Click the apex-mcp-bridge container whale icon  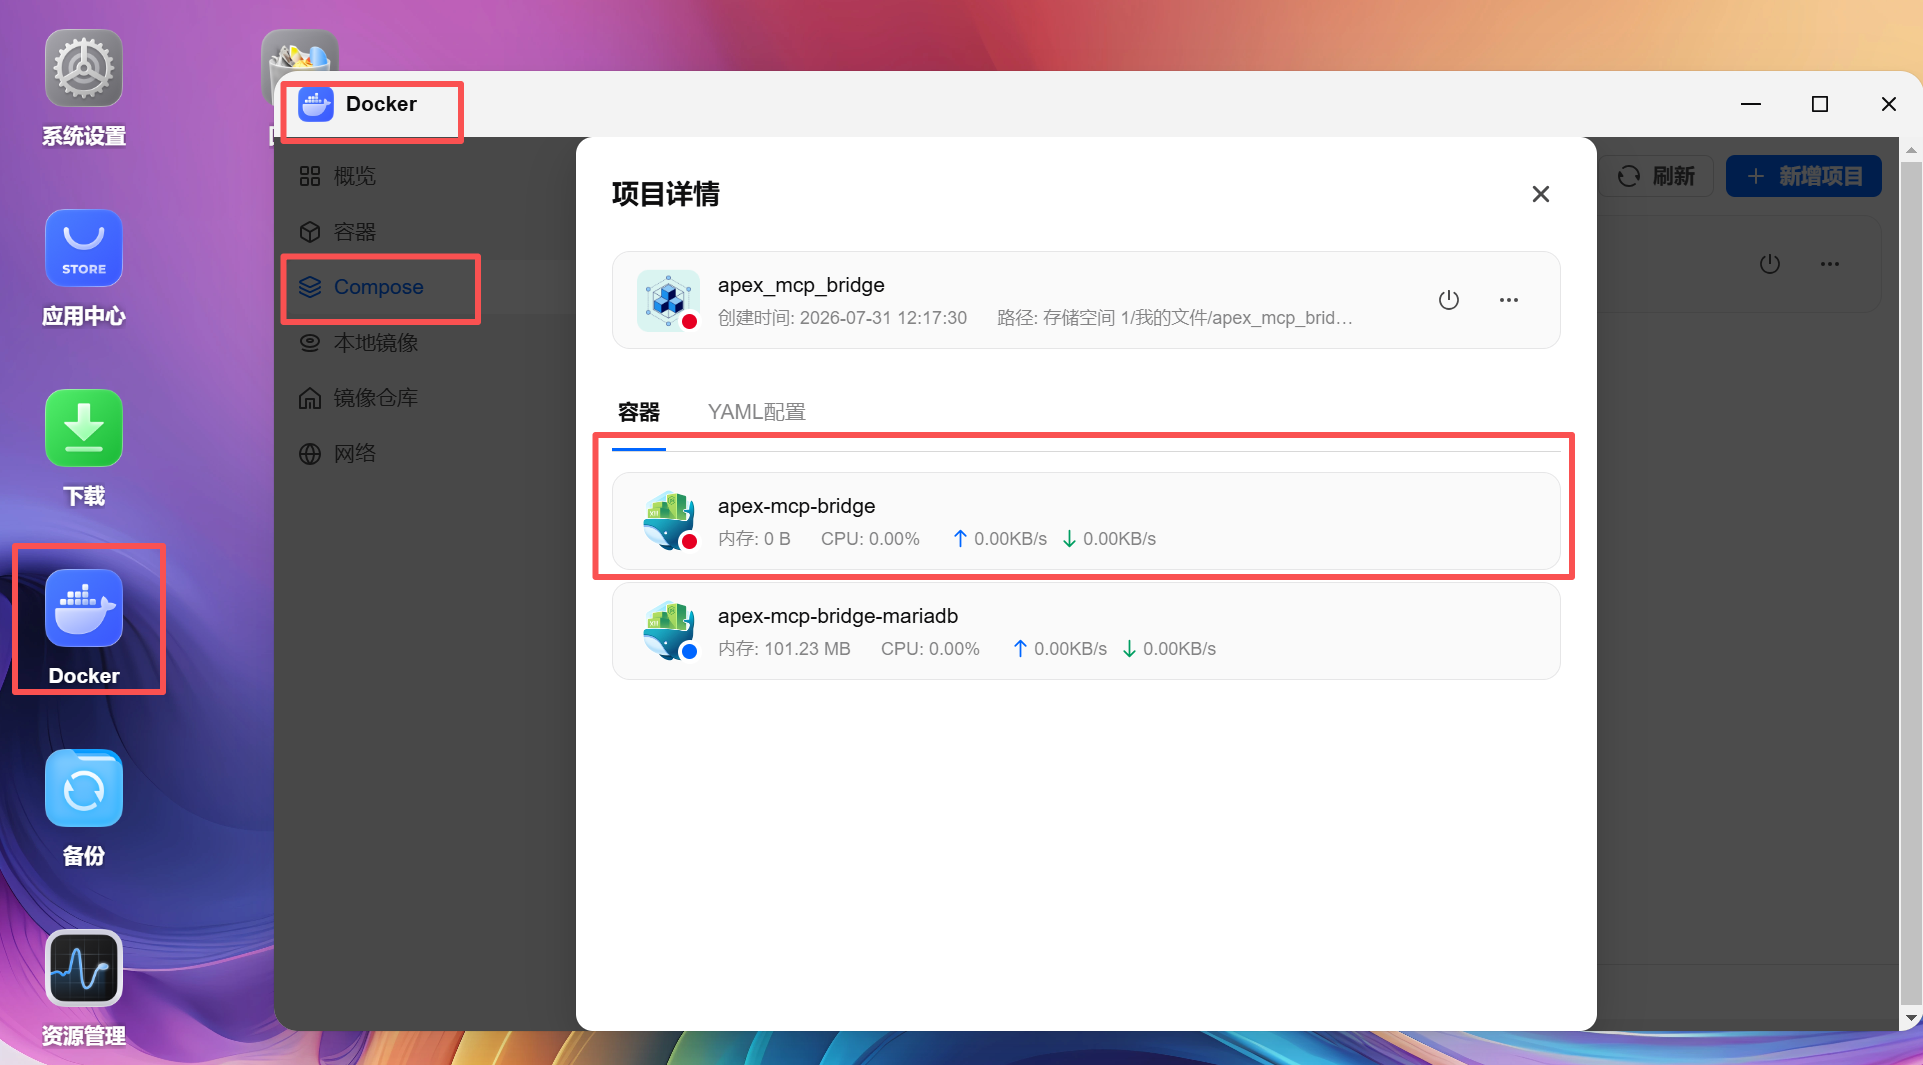click(669, 521)
